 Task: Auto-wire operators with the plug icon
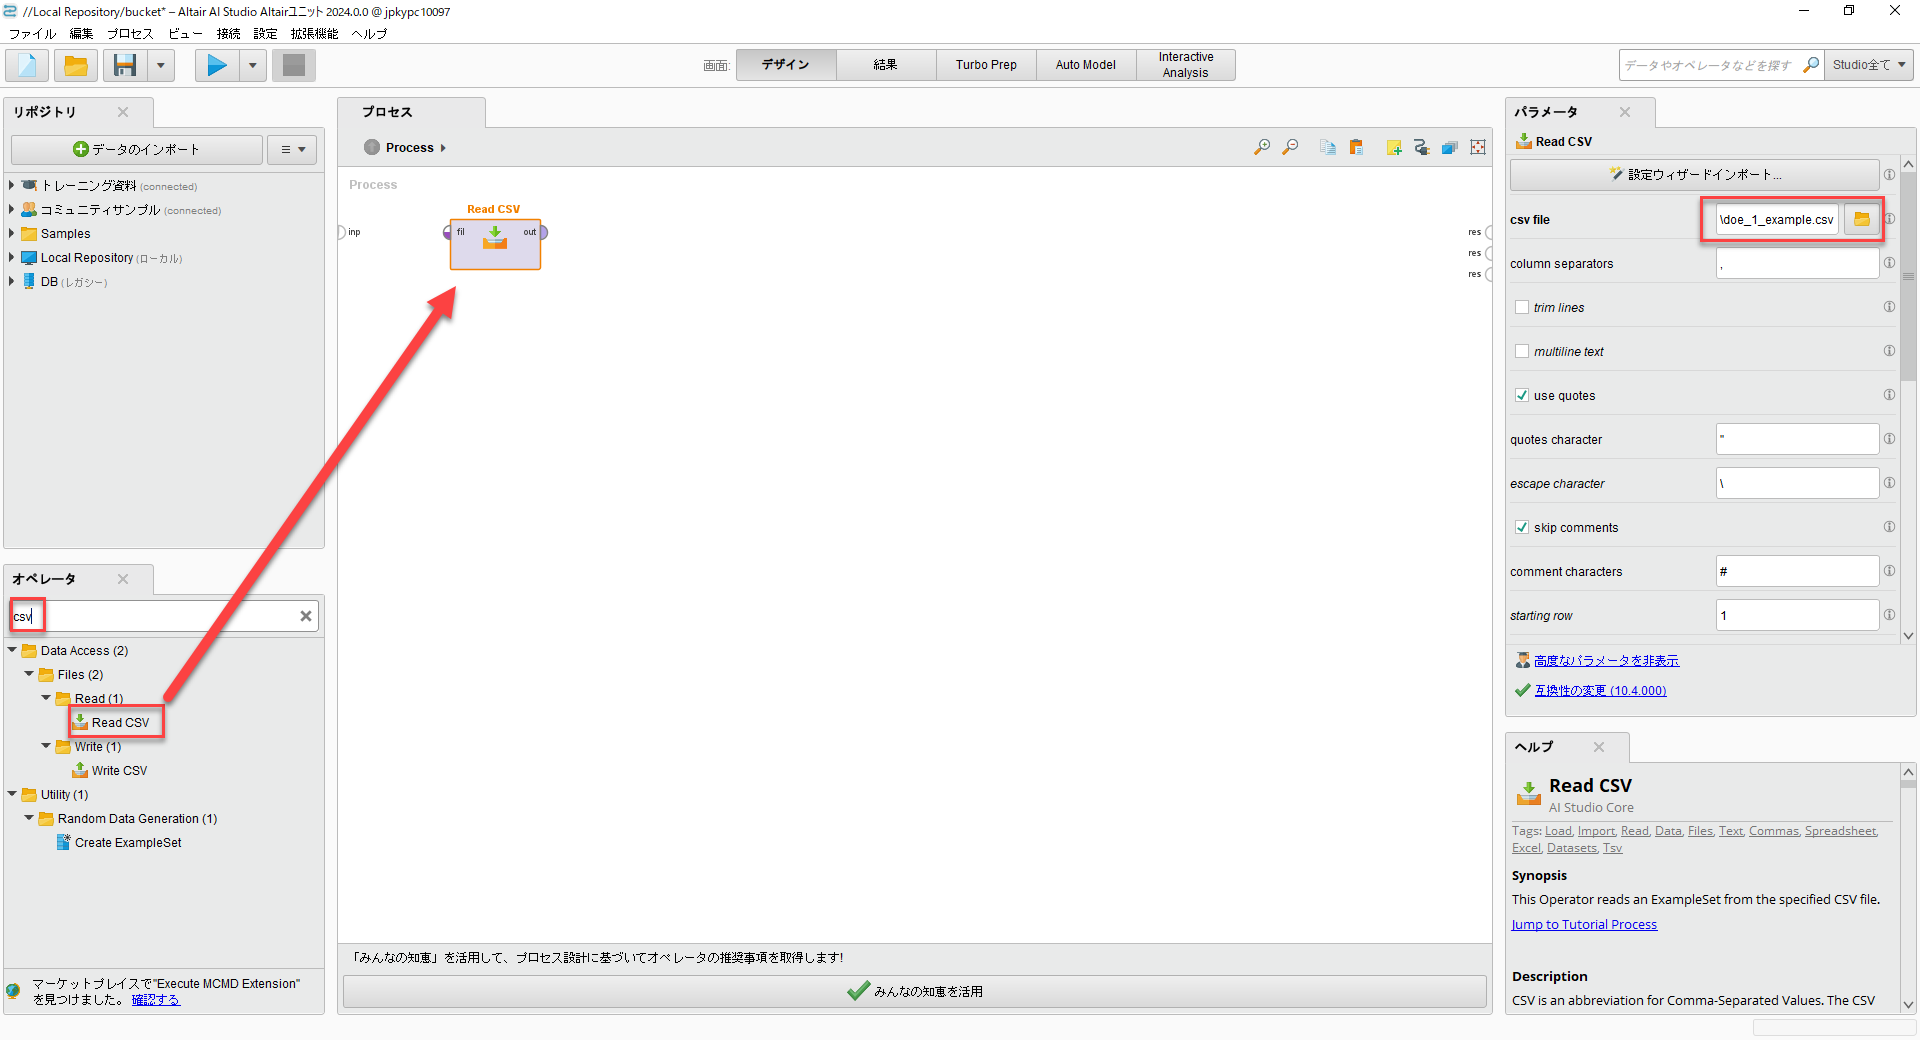tap(1422, 147)
